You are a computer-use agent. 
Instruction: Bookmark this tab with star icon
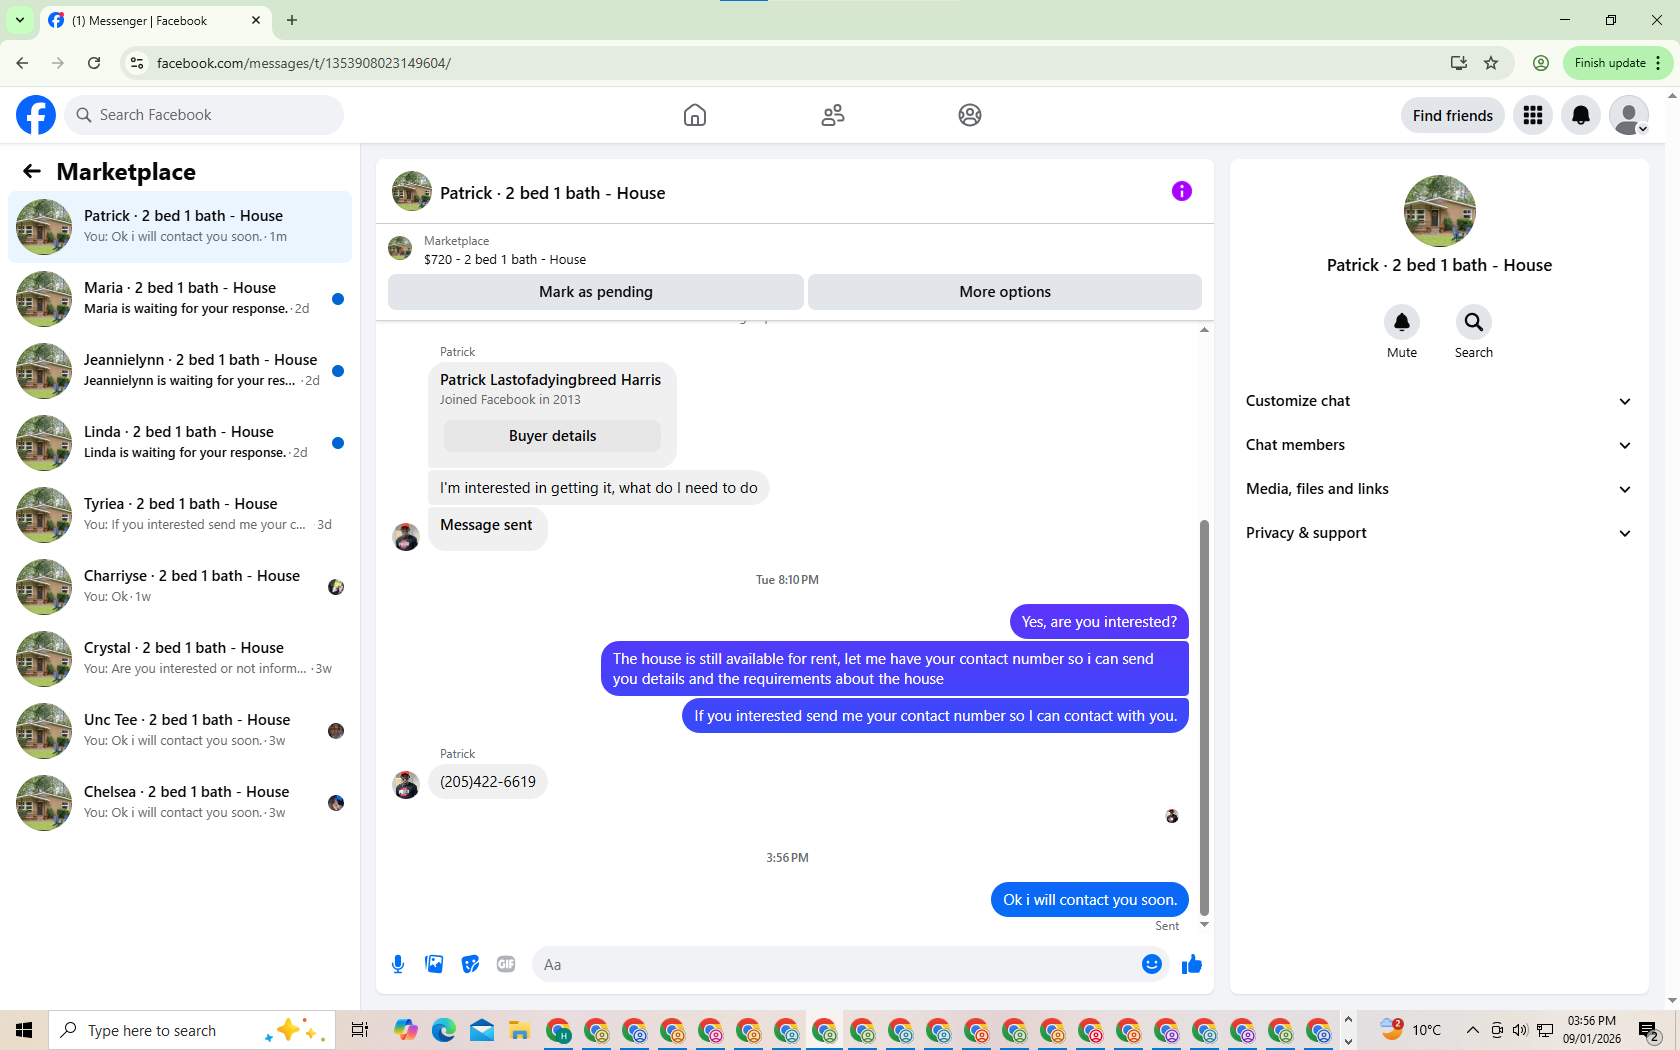pyautogui.click(x=1491, y=63)
